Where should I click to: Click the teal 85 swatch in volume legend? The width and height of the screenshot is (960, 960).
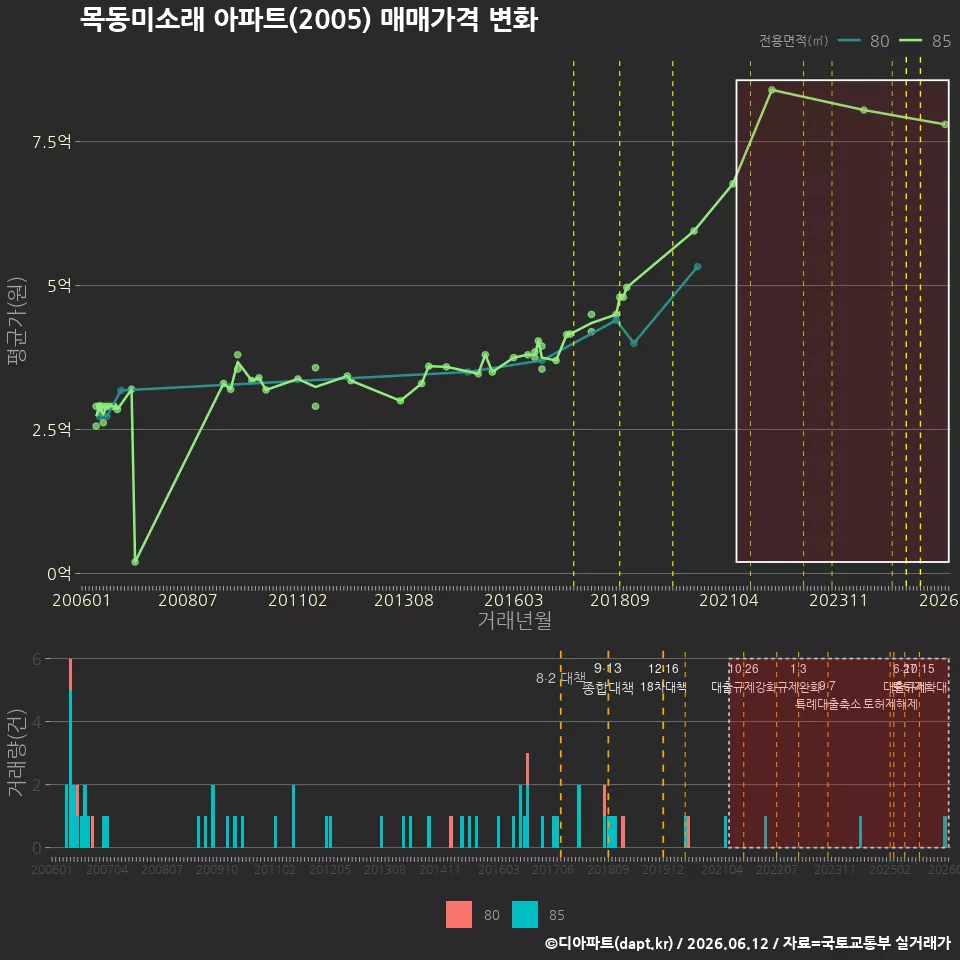click(x=525, y=915)
